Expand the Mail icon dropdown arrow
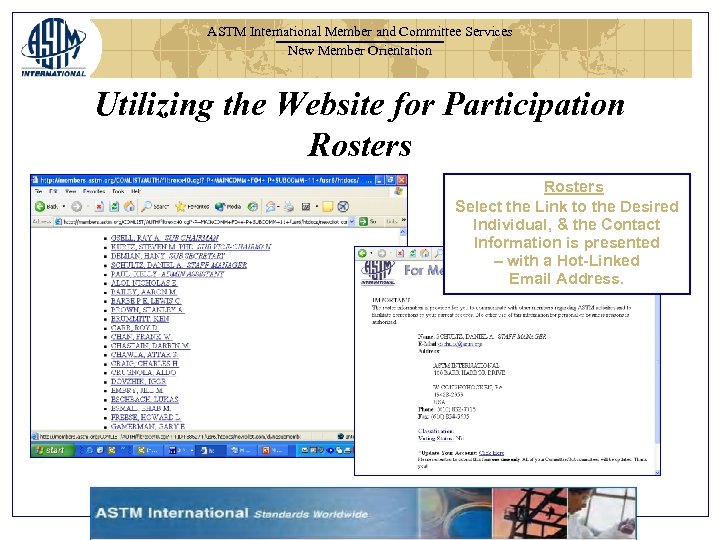The image size is (720, 540). [x=278, y=207]
